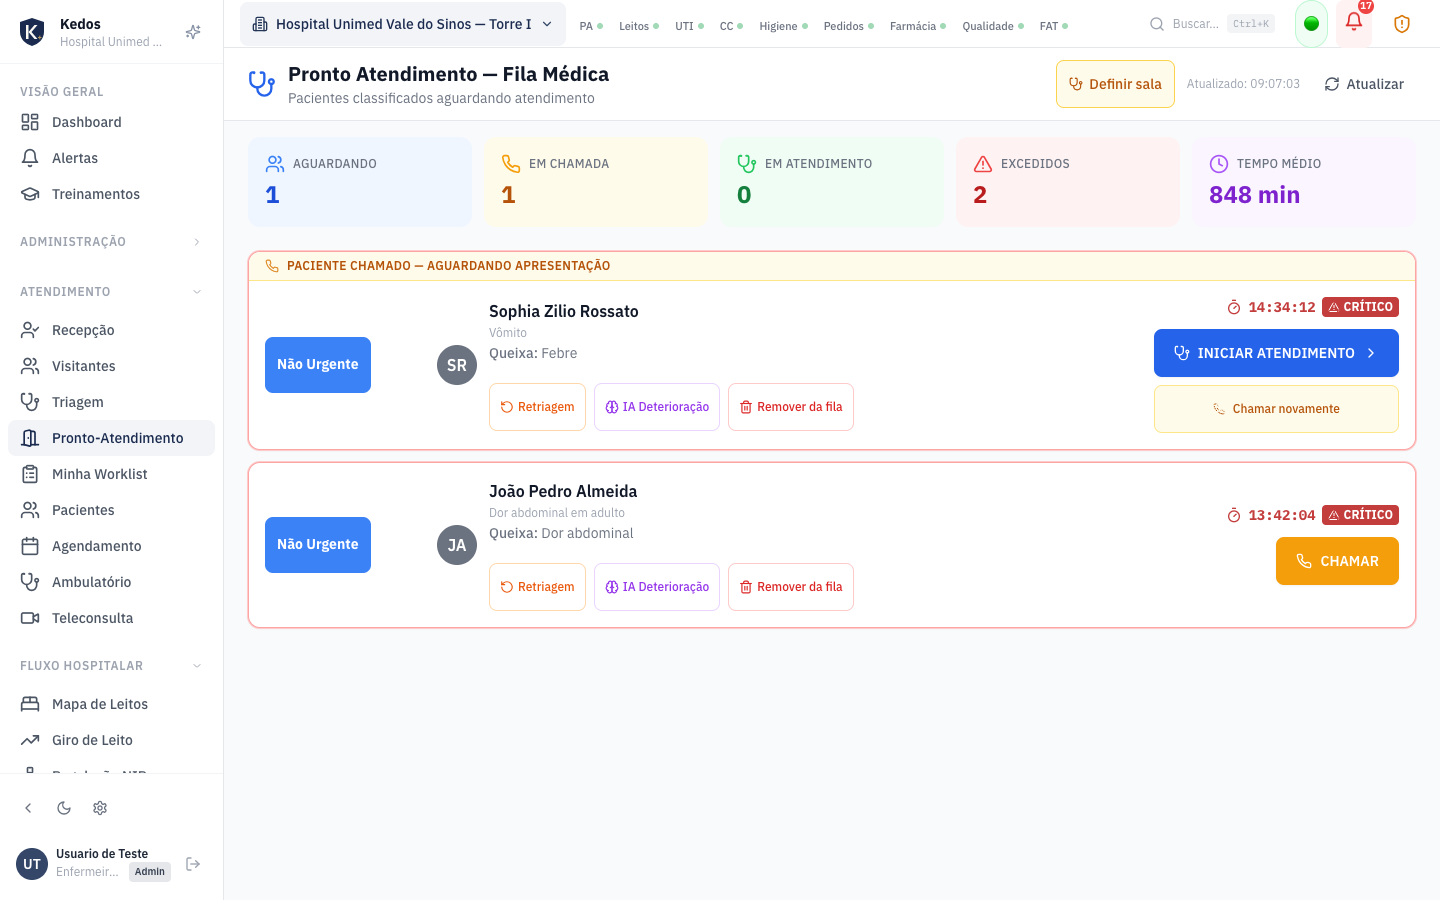Open Agendamento
The height and width of the screenshot is (900, 1440).
point(111,546)
